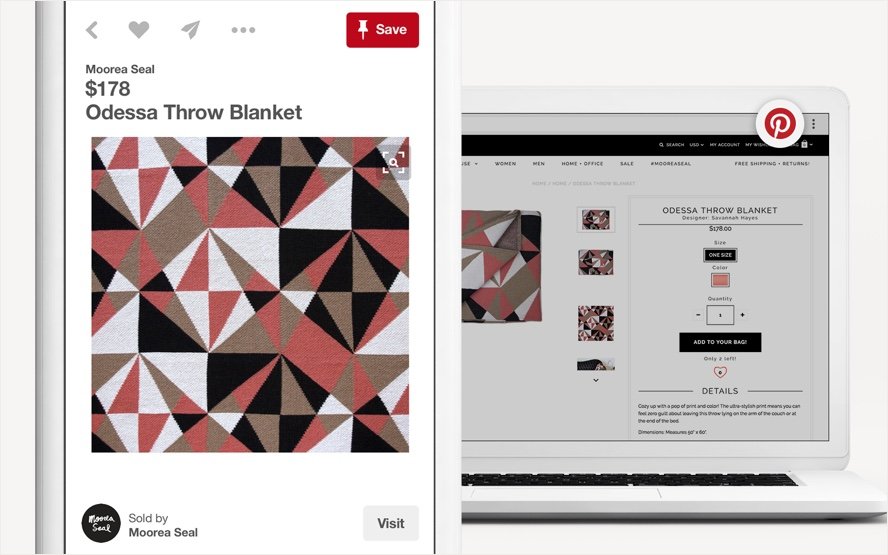Focus the quantity input field
This screenshot has height=555, width=888.
click(x=720, y=315)
